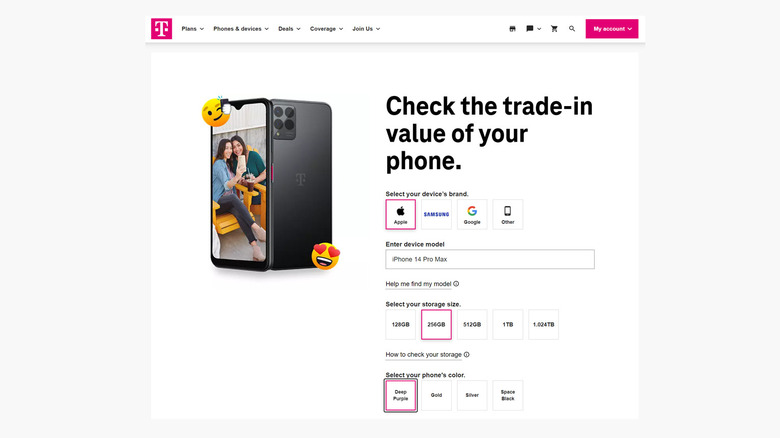Select 128GB storage size
This screenshot has width=780, height=438.
pyautogui.click(x=401, y=324)
